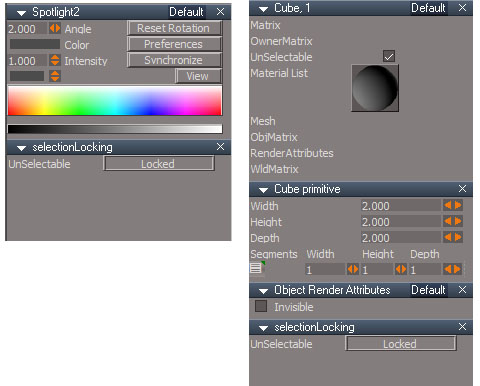Adjust the unlabeled stepper below Intensity

pos(55,76)
